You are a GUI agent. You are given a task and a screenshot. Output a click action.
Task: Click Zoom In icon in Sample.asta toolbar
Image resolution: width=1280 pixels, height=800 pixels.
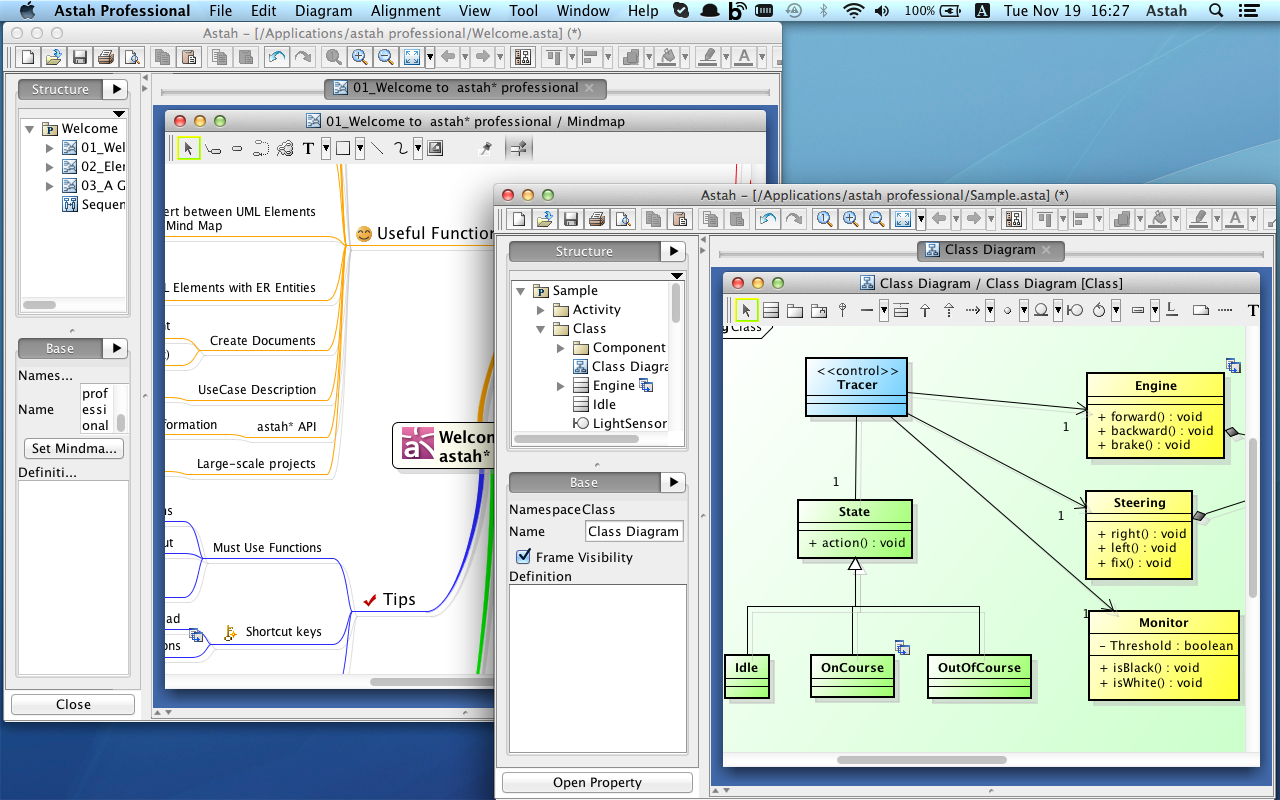click(850, 219)
